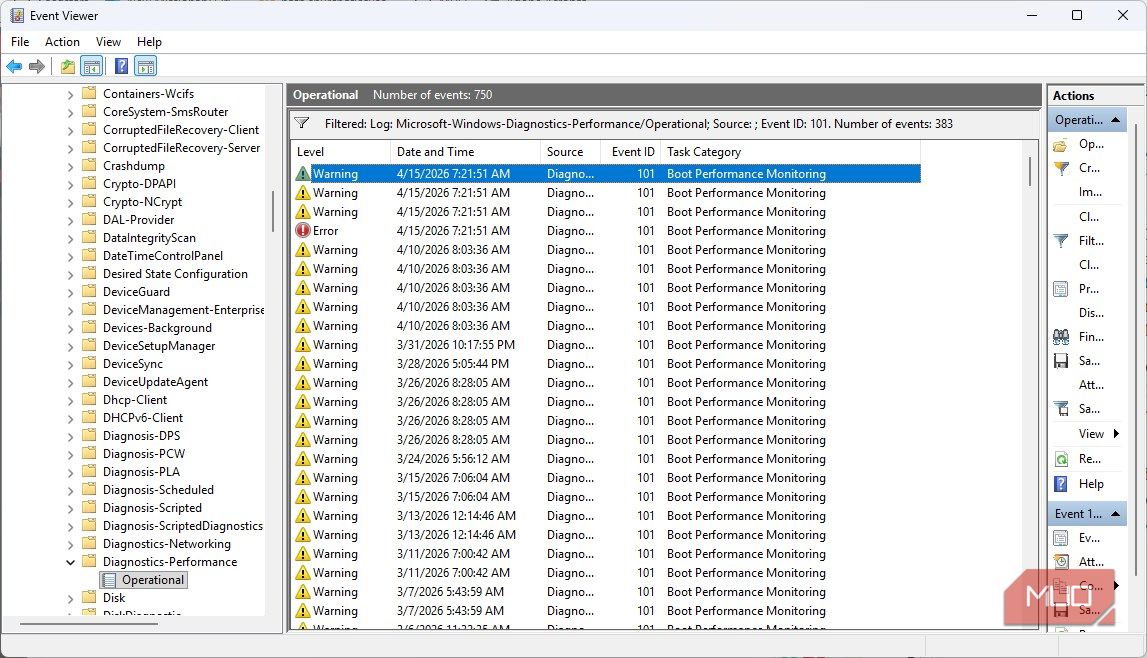Select the DHCPv6-Client tree item
This screenshot has height=658, width=1147.
pyautogui.click(x=143, y=418)
